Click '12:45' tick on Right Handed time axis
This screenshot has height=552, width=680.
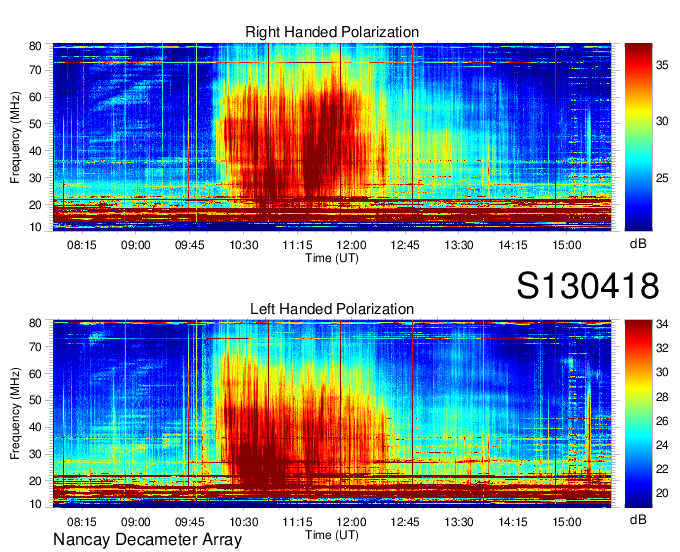click(405, 245)
